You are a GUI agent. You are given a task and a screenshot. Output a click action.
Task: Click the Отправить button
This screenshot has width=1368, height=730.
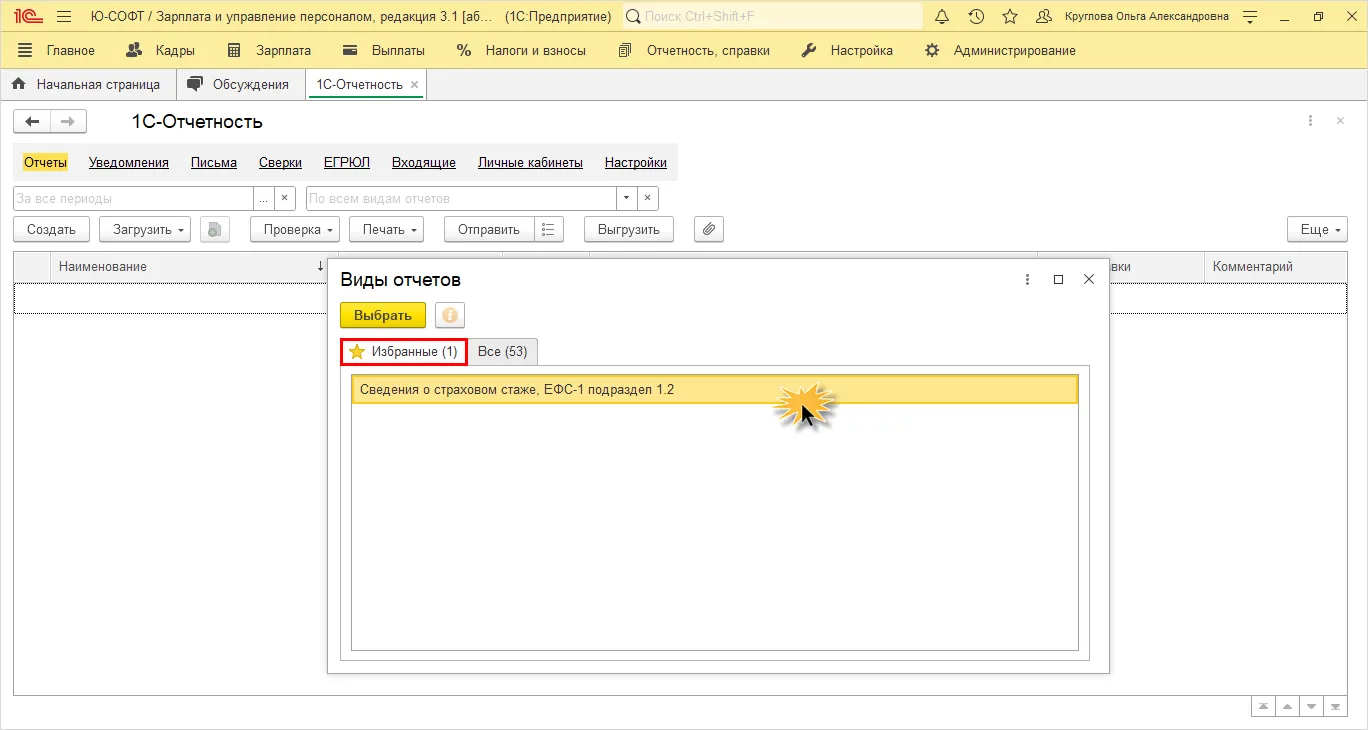[489, 229]
